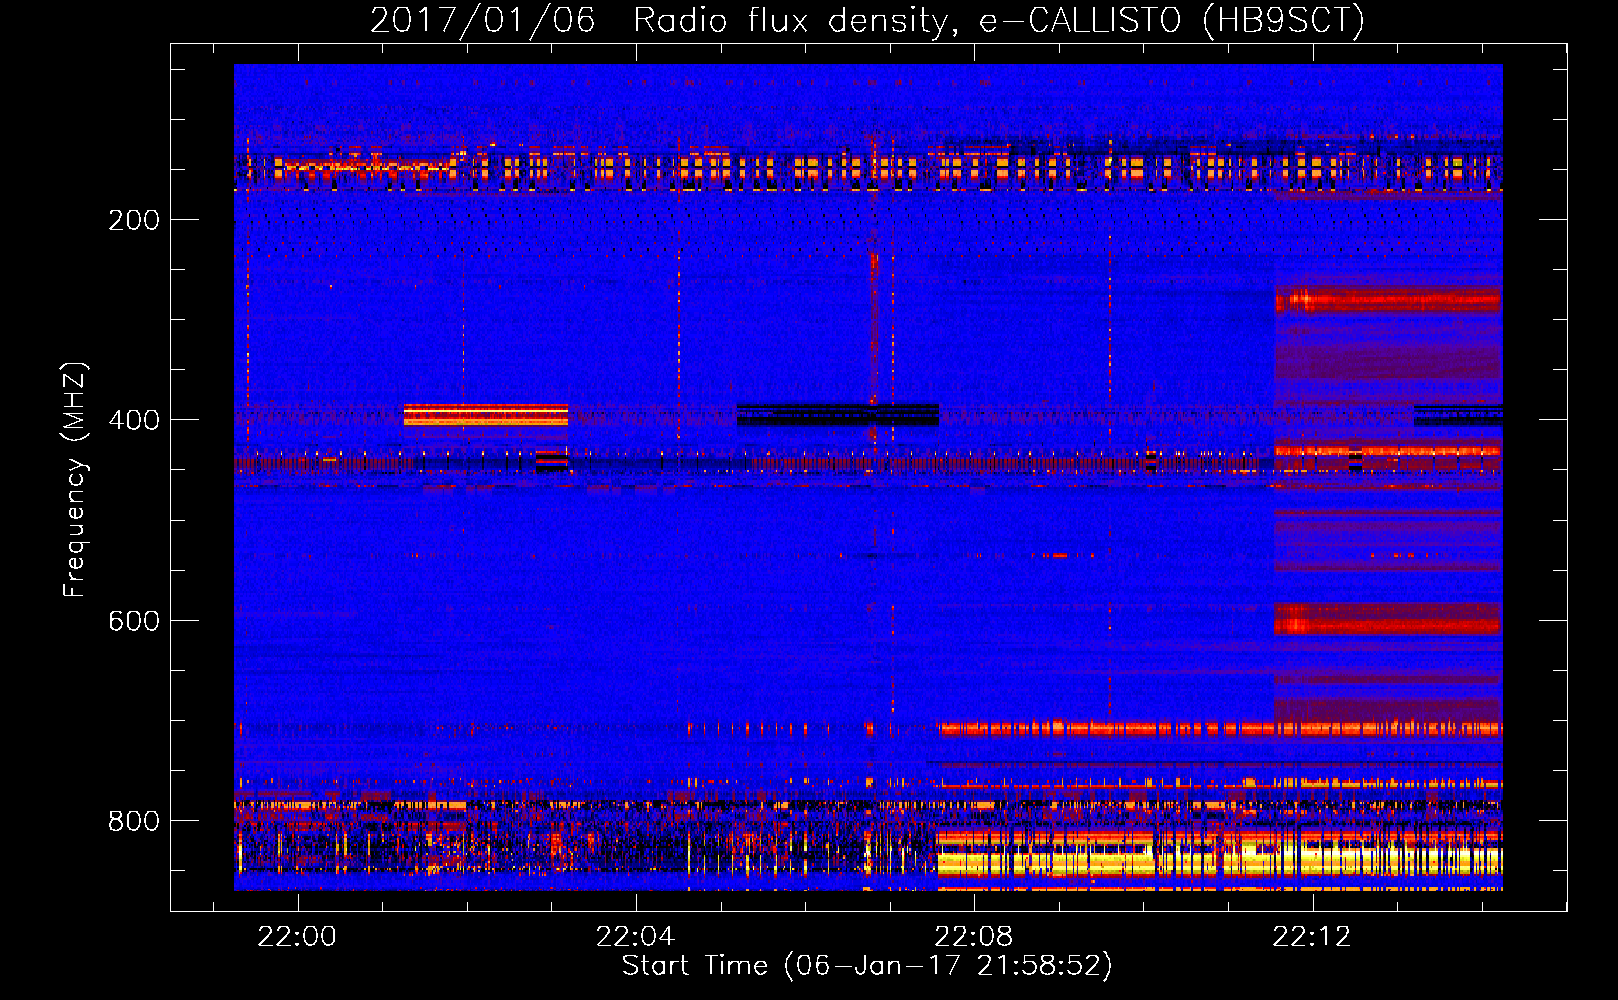The width and height of the screenshot is (1618, 1000).
Task: Click the red band near 280 MHz after 22:12
Action: coord(1388,299)
